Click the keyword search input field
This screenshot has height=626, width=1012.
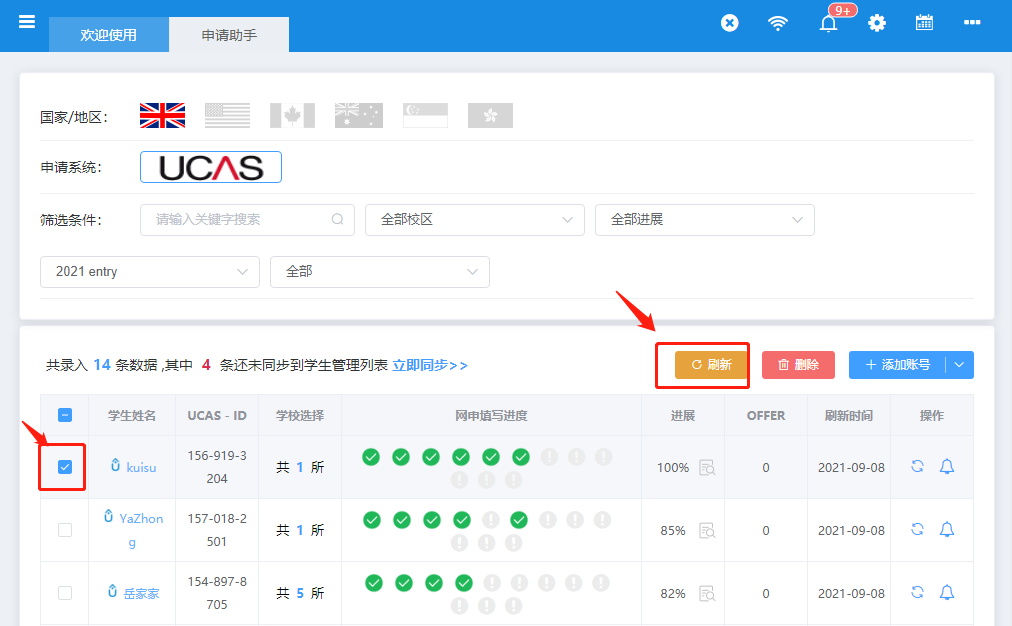(247, 220)
